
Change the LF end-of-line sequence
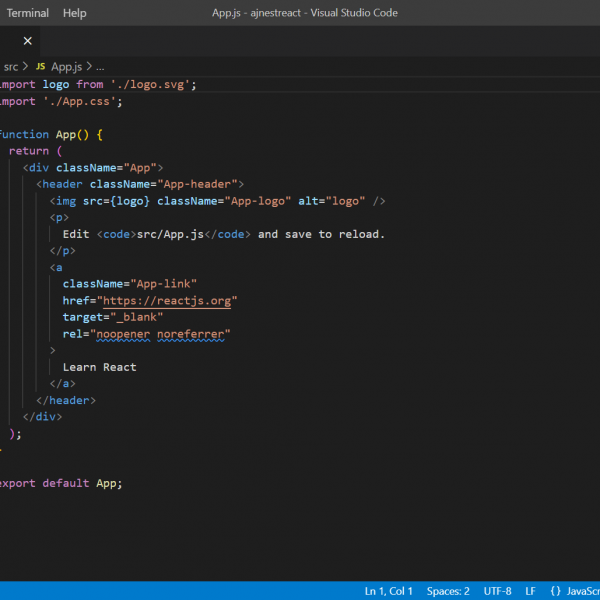531,591
